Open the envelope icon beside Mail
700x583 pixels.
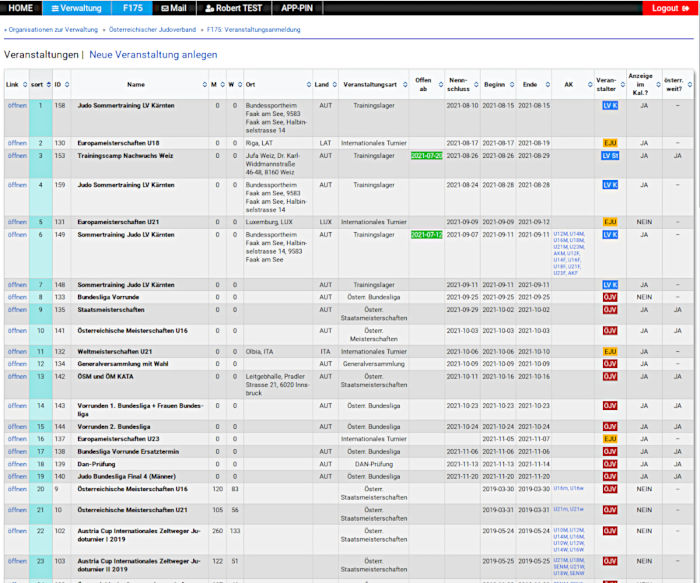click(165, 8)
